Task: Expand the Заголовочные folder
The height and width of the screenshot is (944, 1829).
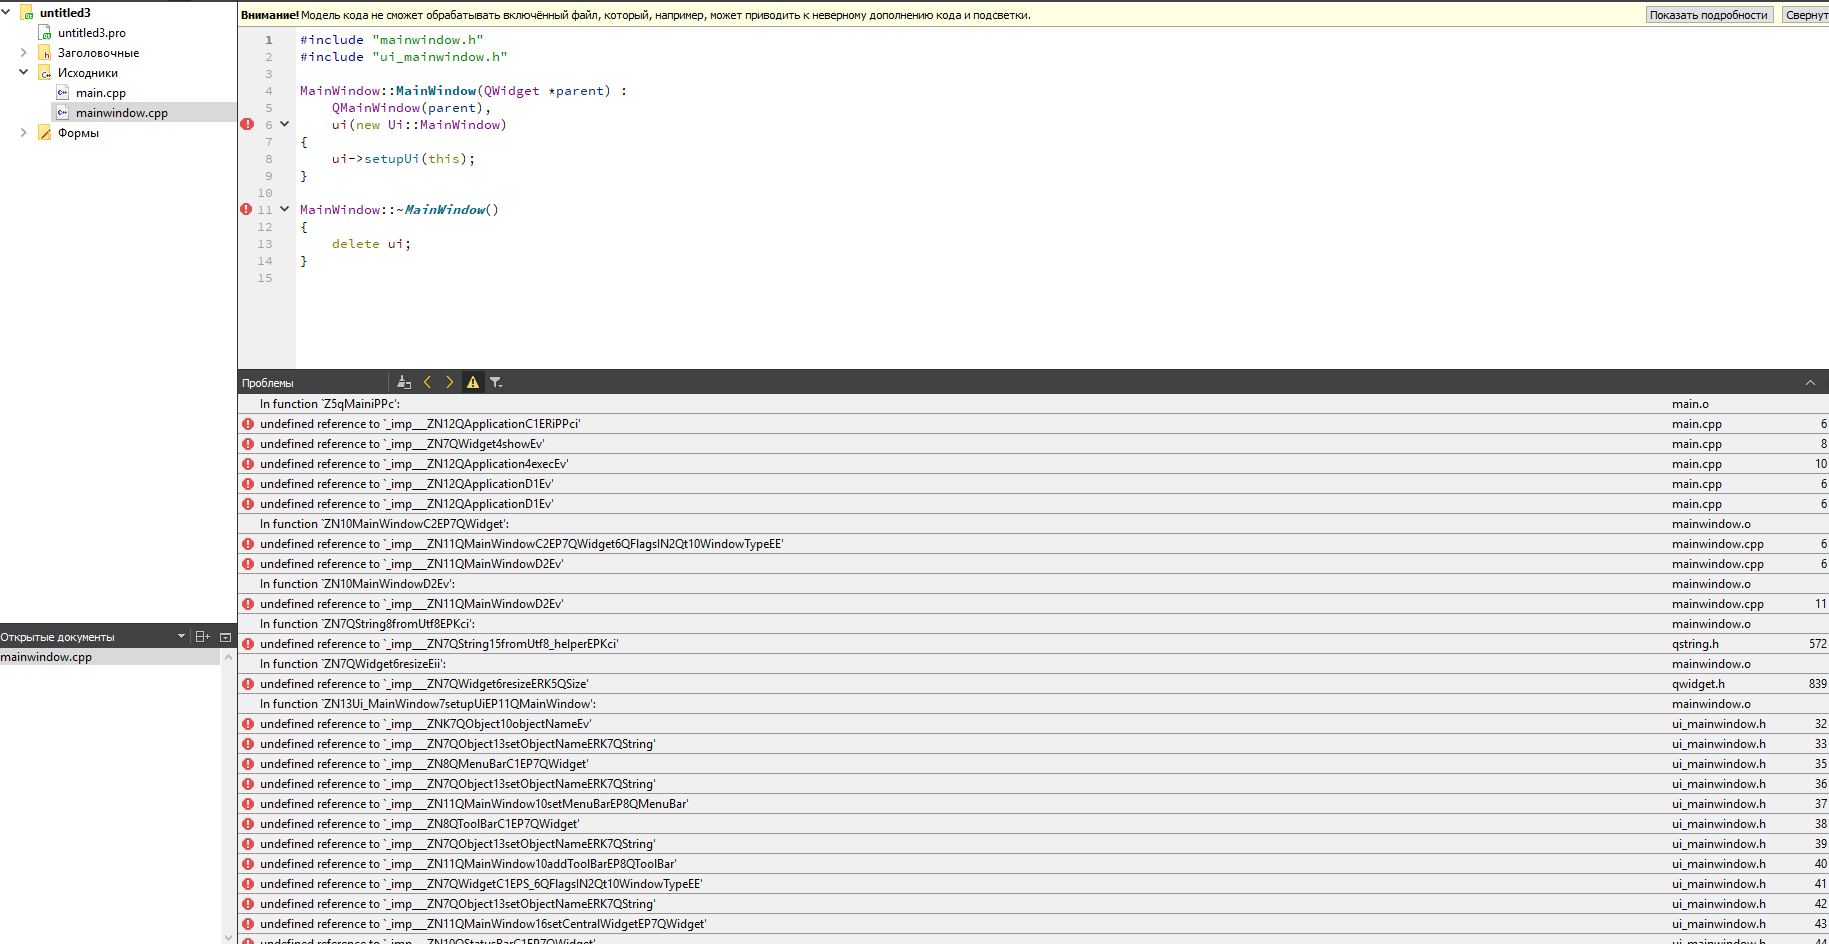Action: pos(24,53)
